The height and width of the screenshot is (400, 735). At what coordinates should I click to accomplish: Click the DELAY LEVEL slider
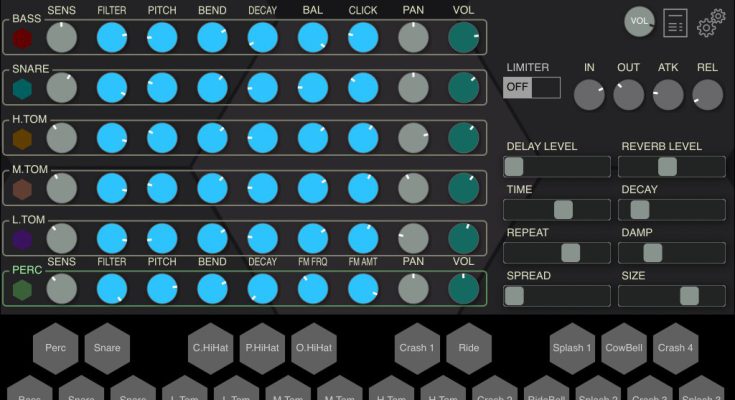click(x=557, y=167)
